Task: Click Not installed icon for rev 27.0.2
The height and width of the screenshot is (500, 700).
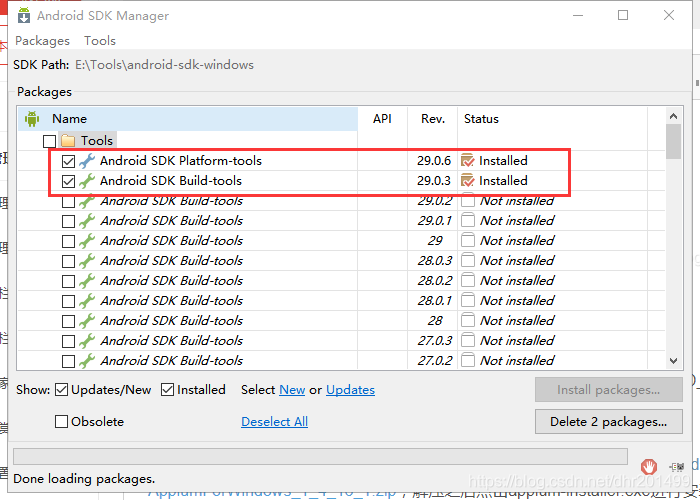Action: point(468,361)
